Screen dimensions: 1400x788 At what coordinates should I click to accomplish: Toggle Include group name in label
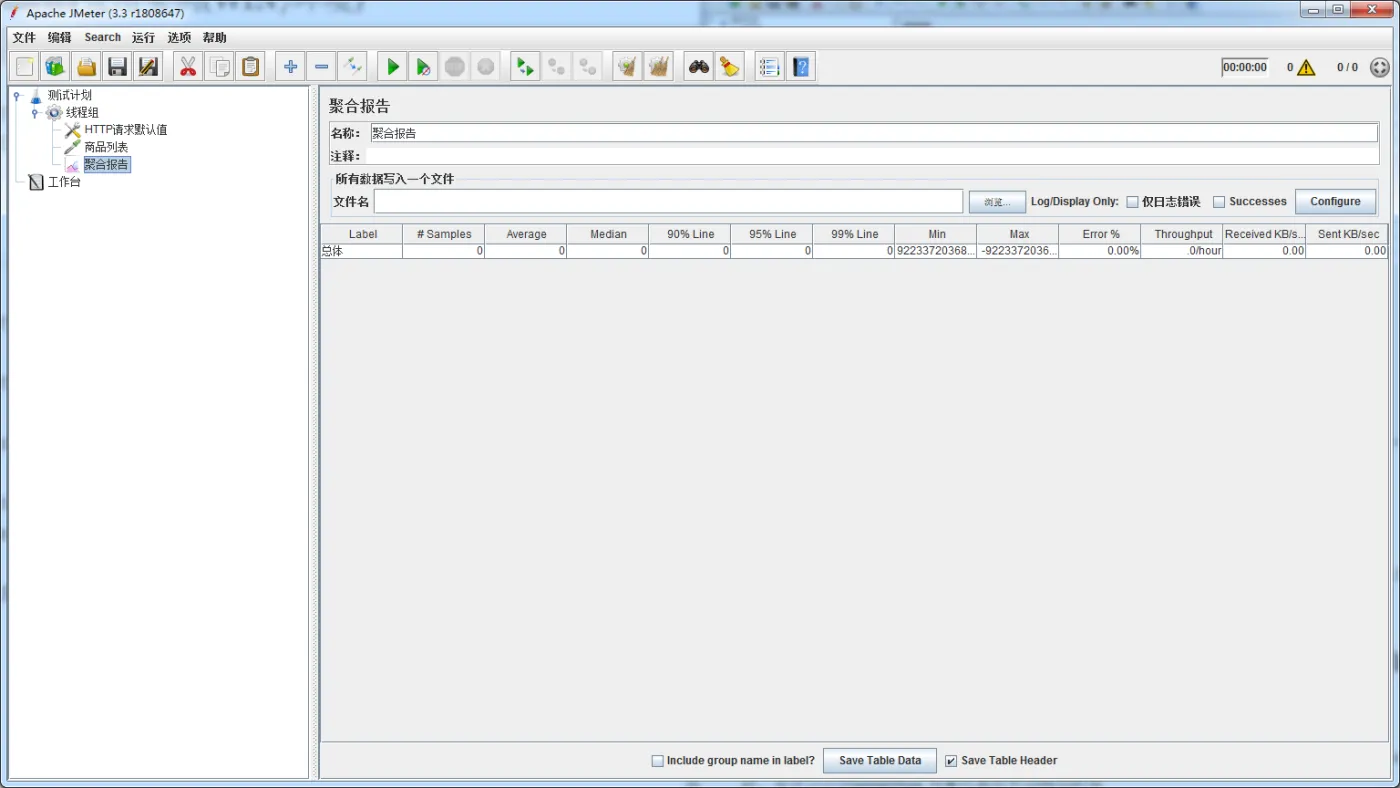coord(658,761)
